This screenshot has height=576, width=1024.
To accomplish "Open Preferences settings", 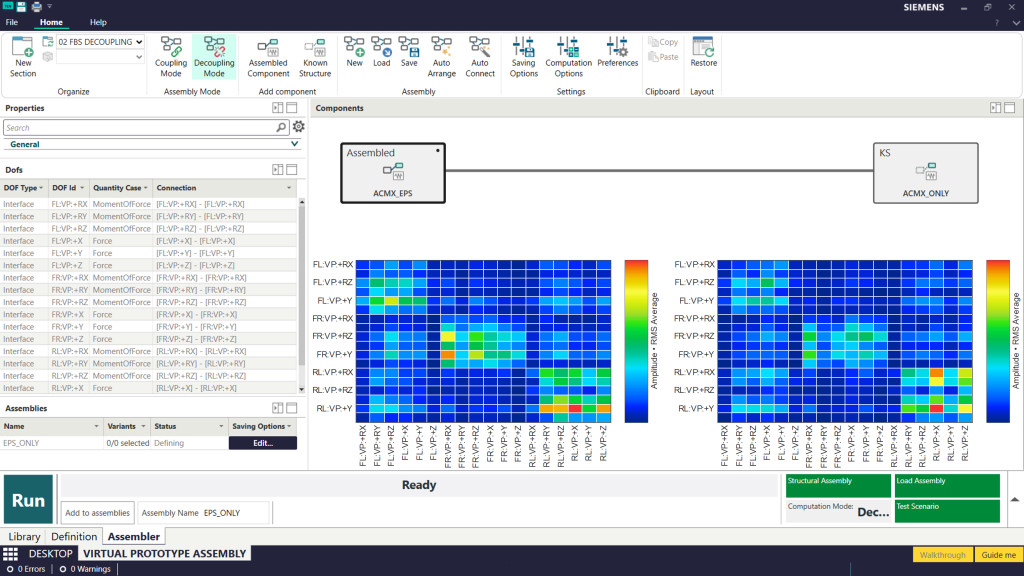I will 617,52.
